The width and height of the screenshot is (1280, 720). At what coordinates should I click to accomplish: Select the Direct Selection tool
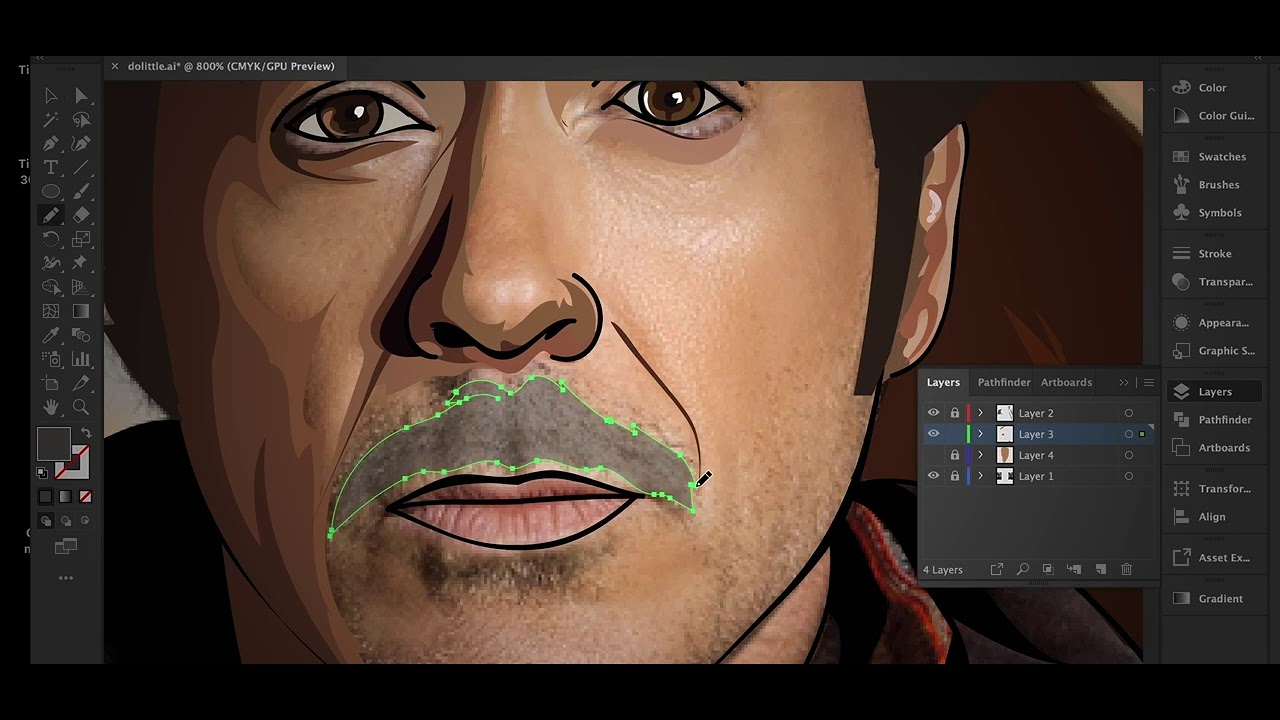(x=81, y=95)
